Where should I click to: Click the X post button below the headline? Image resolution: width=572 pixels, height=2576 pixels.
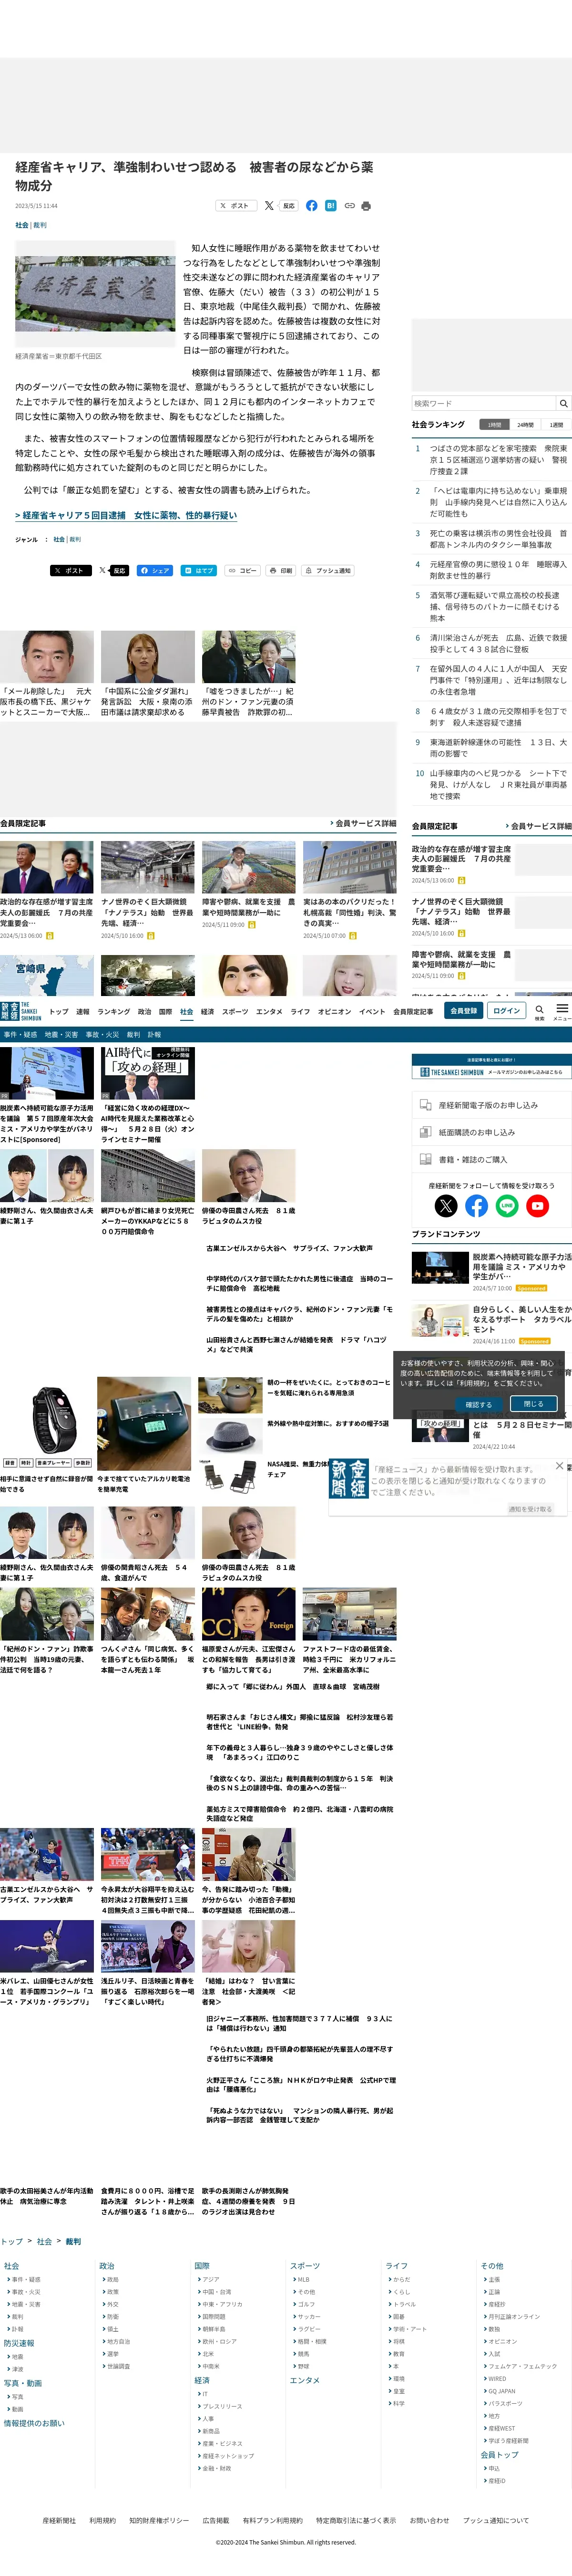point(235,206)
